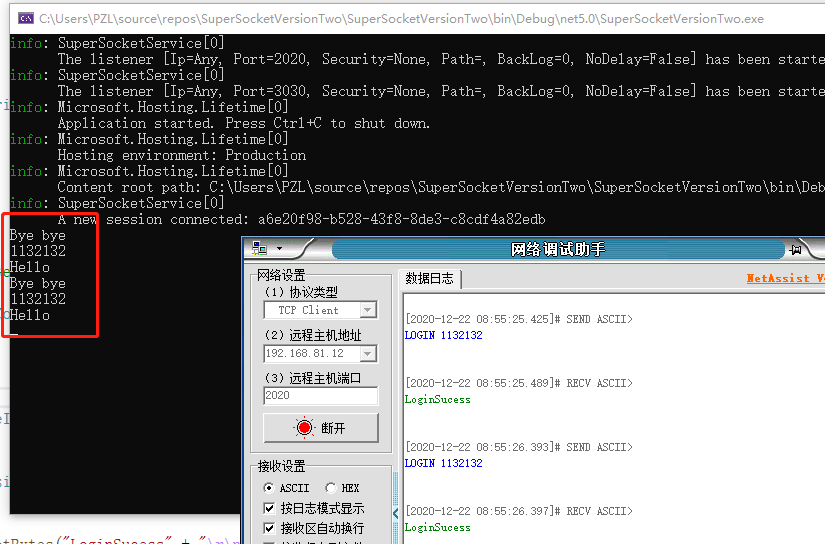Click LoginSucess received at 08:55:25.489
Viewport: 825px width, 544px height.
coord(438,399)
